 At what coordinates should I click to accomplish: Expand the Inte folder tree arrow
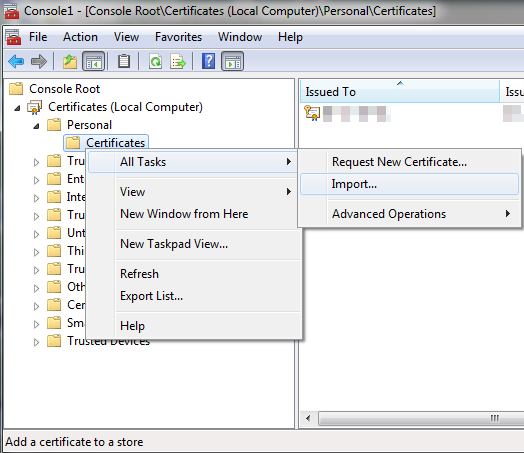pyautogui.click(x=36, y=198)
